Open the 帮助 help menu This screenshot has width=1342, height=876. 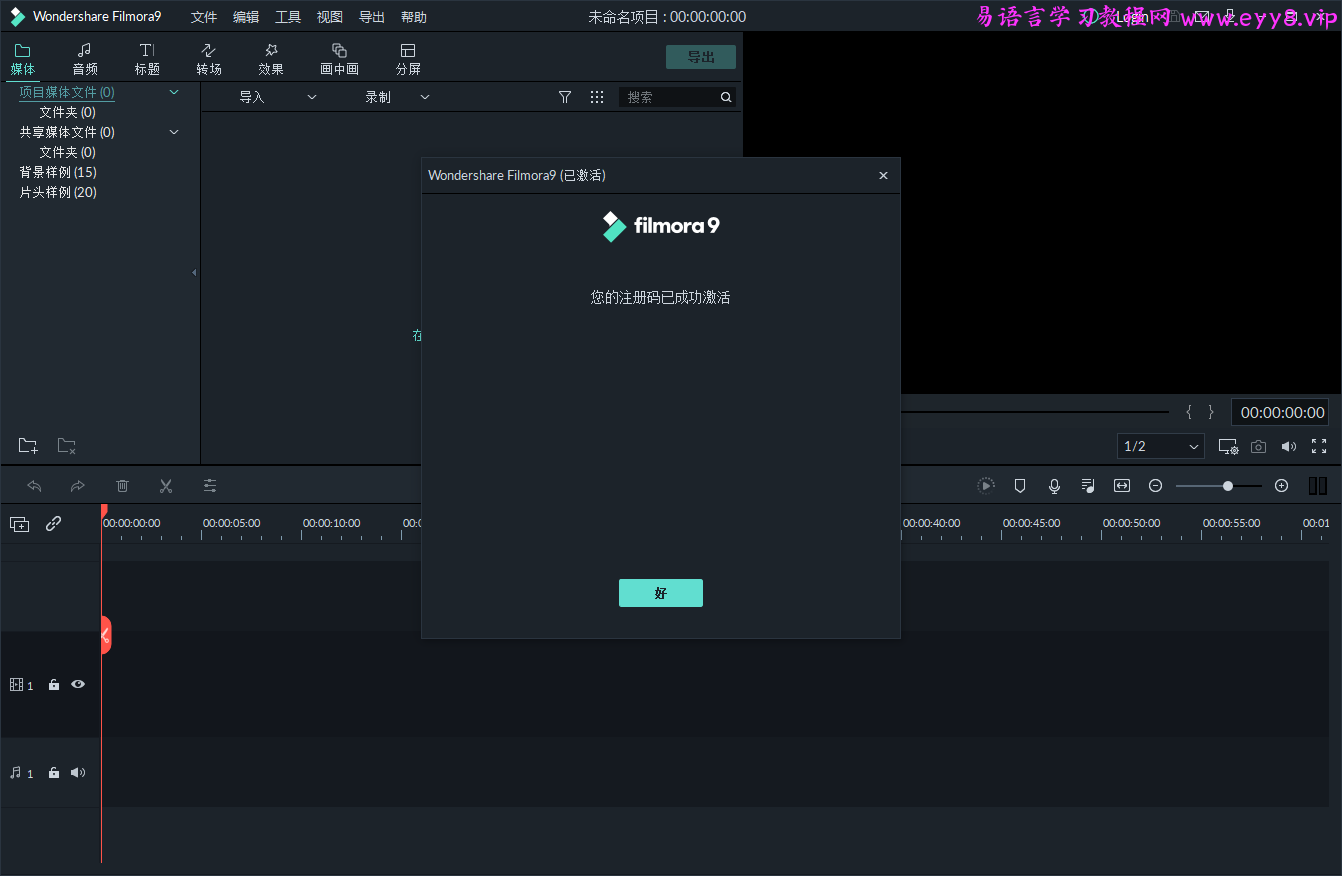click(x=414, y=17)
